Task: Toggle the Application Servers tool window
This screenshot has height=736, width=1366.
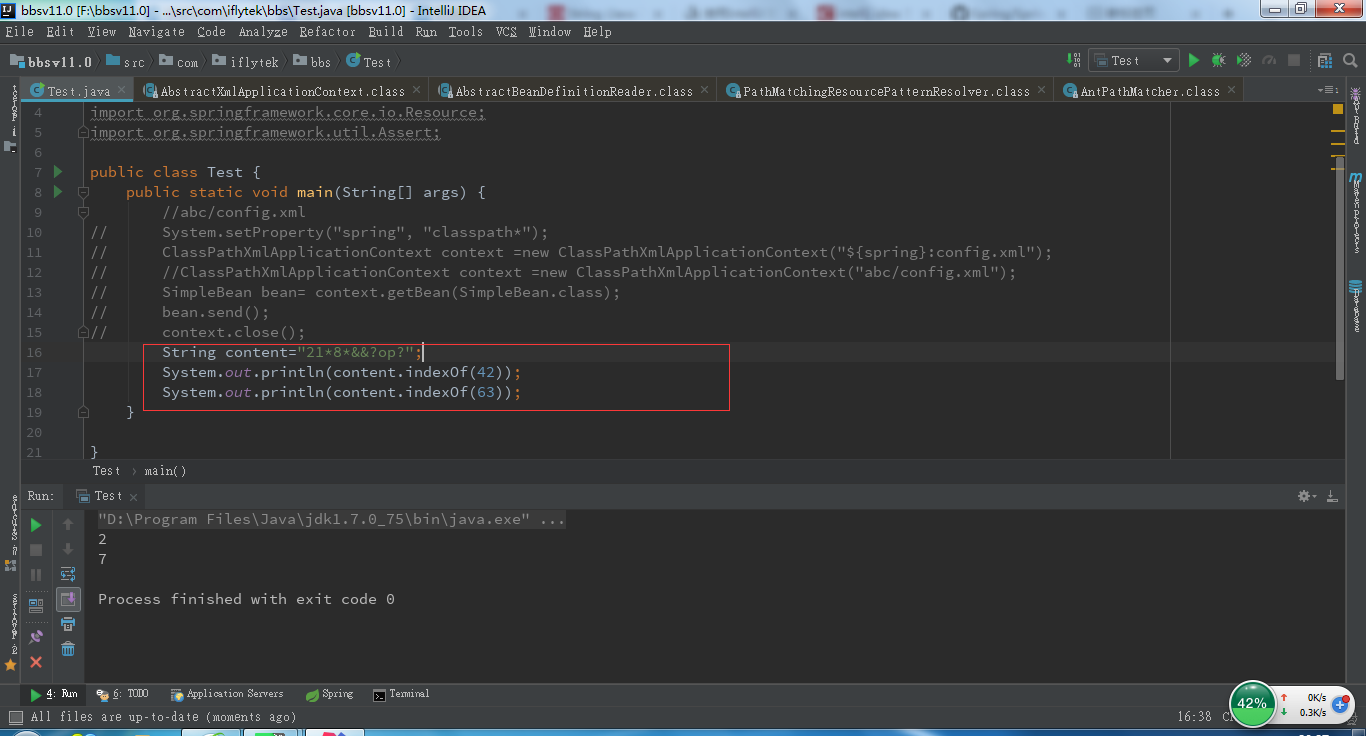Action: coord(227,694)
